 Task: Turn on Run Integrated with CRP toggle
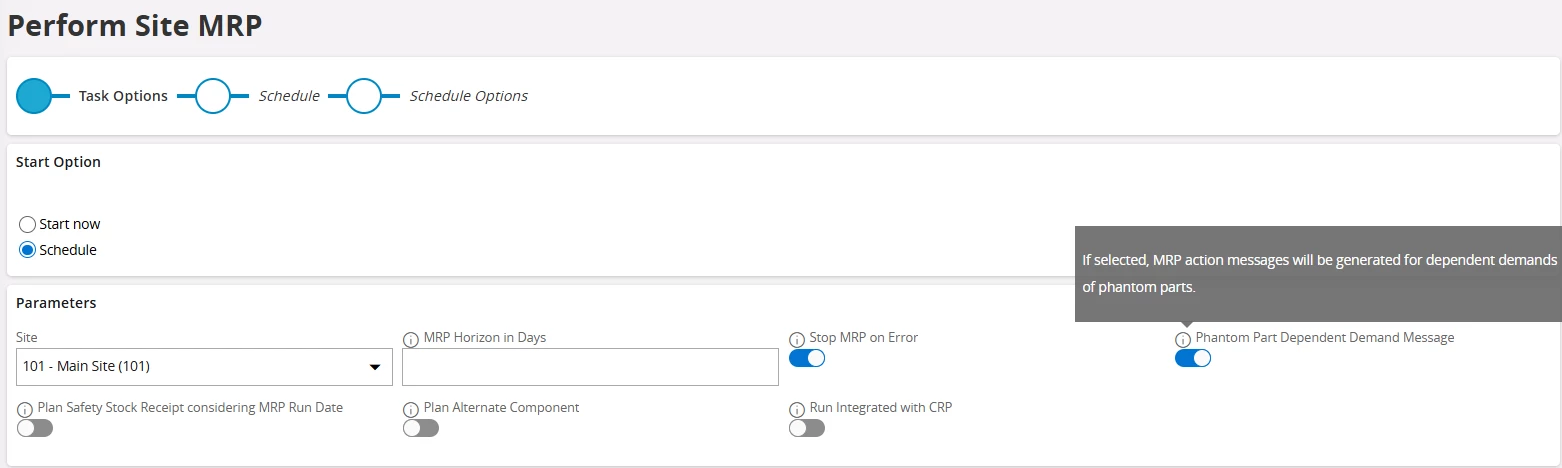(807, 428)
